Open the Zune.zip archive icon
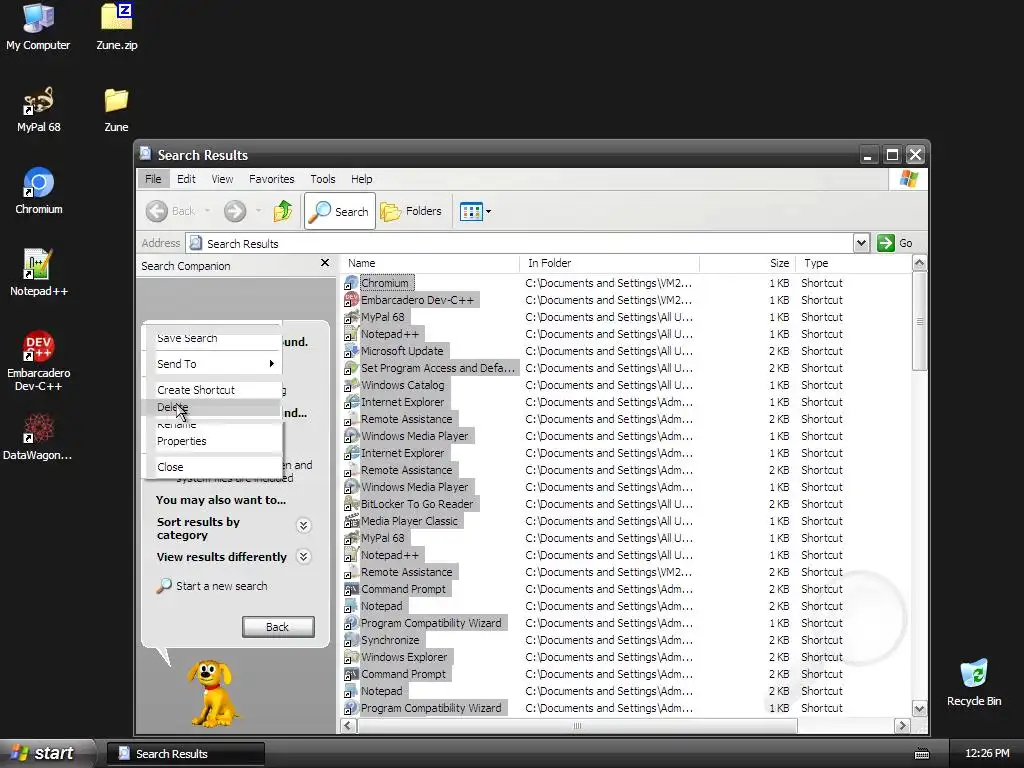The height and width of the screenshot is (768, 1024). click(116, 26)
